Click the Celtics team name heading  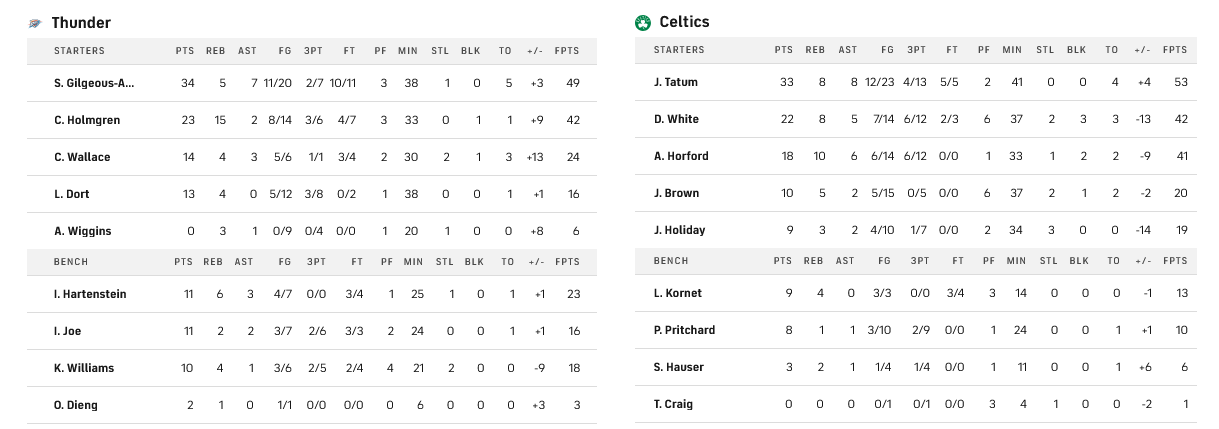pos(684,22)
